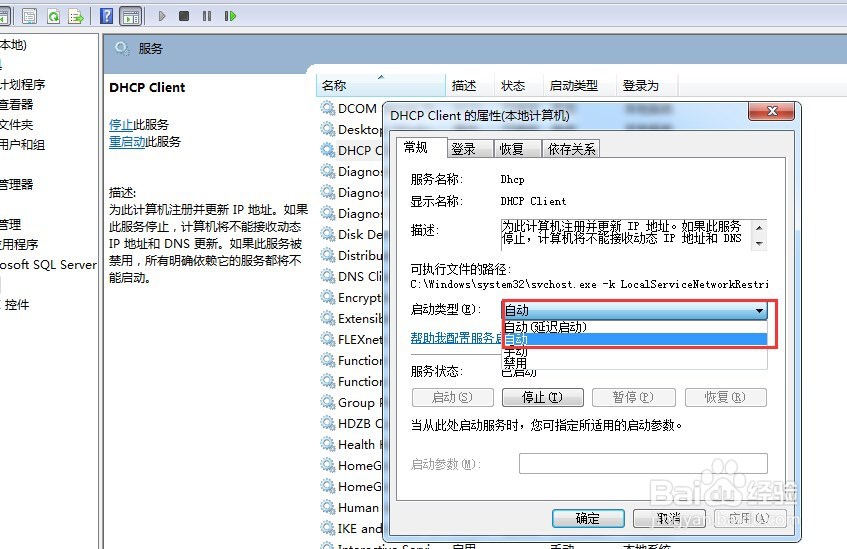Select osoft SQL Server item in left tree
Image resolution: width=847 pixels, height=549 pixels.
point(48,265)
